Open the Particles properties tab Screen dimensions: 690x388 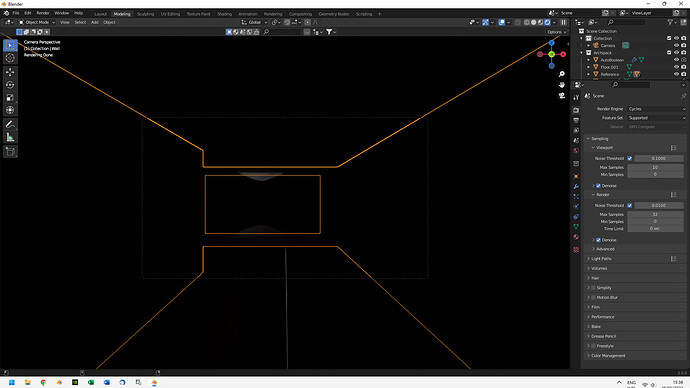pos(576,197)
